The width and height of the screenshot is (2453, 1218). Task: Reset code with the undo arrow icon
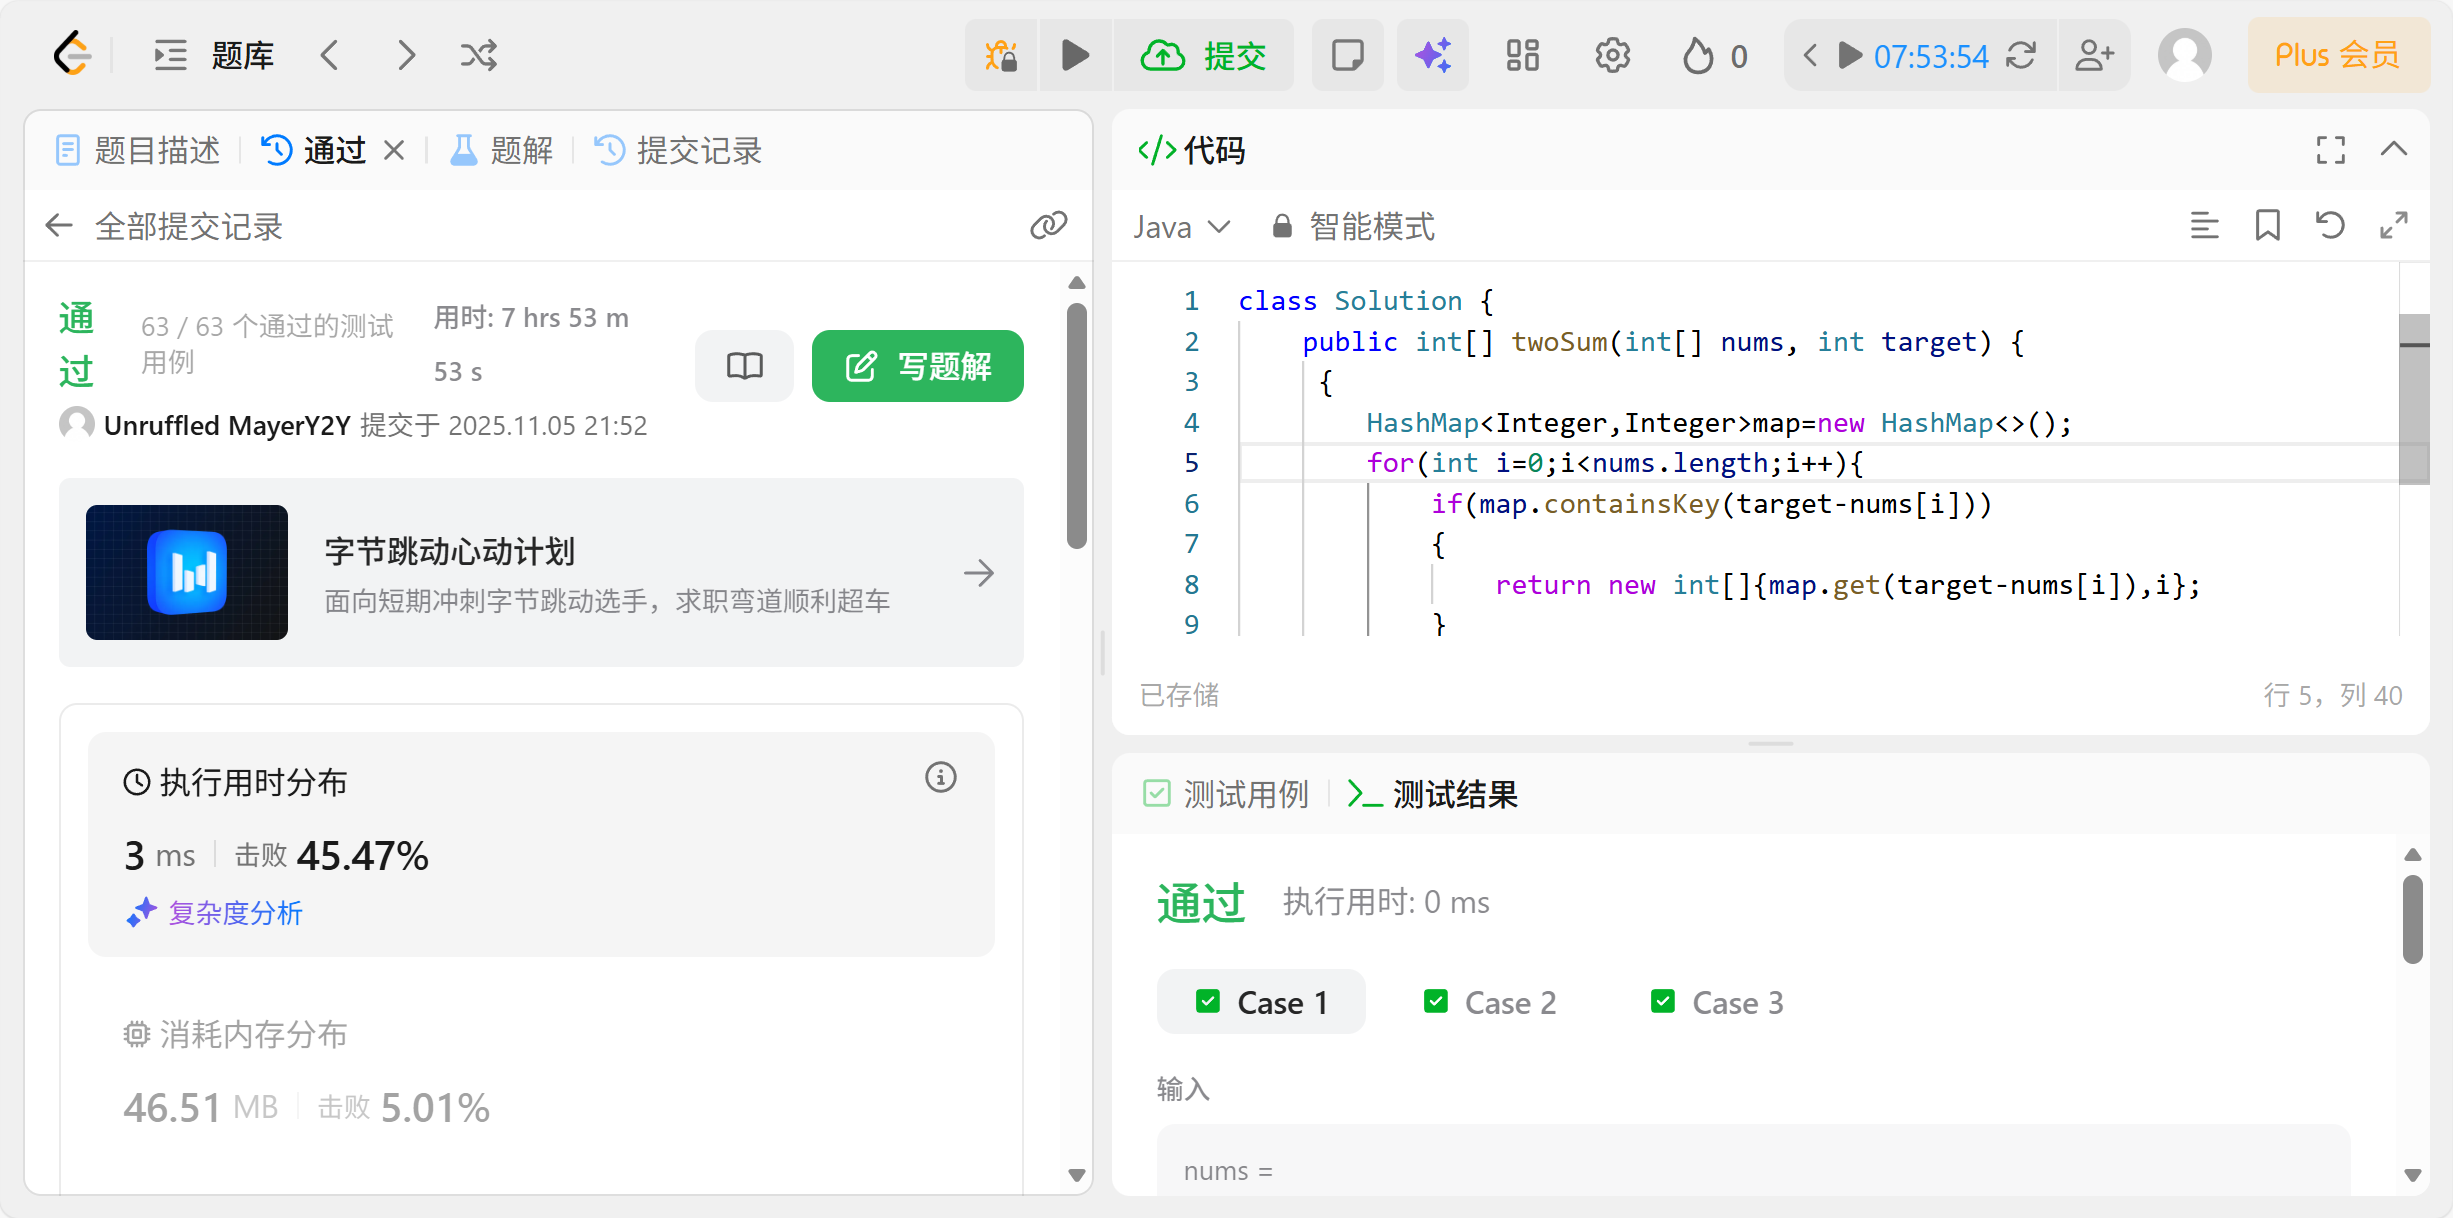pos(2330,226)
